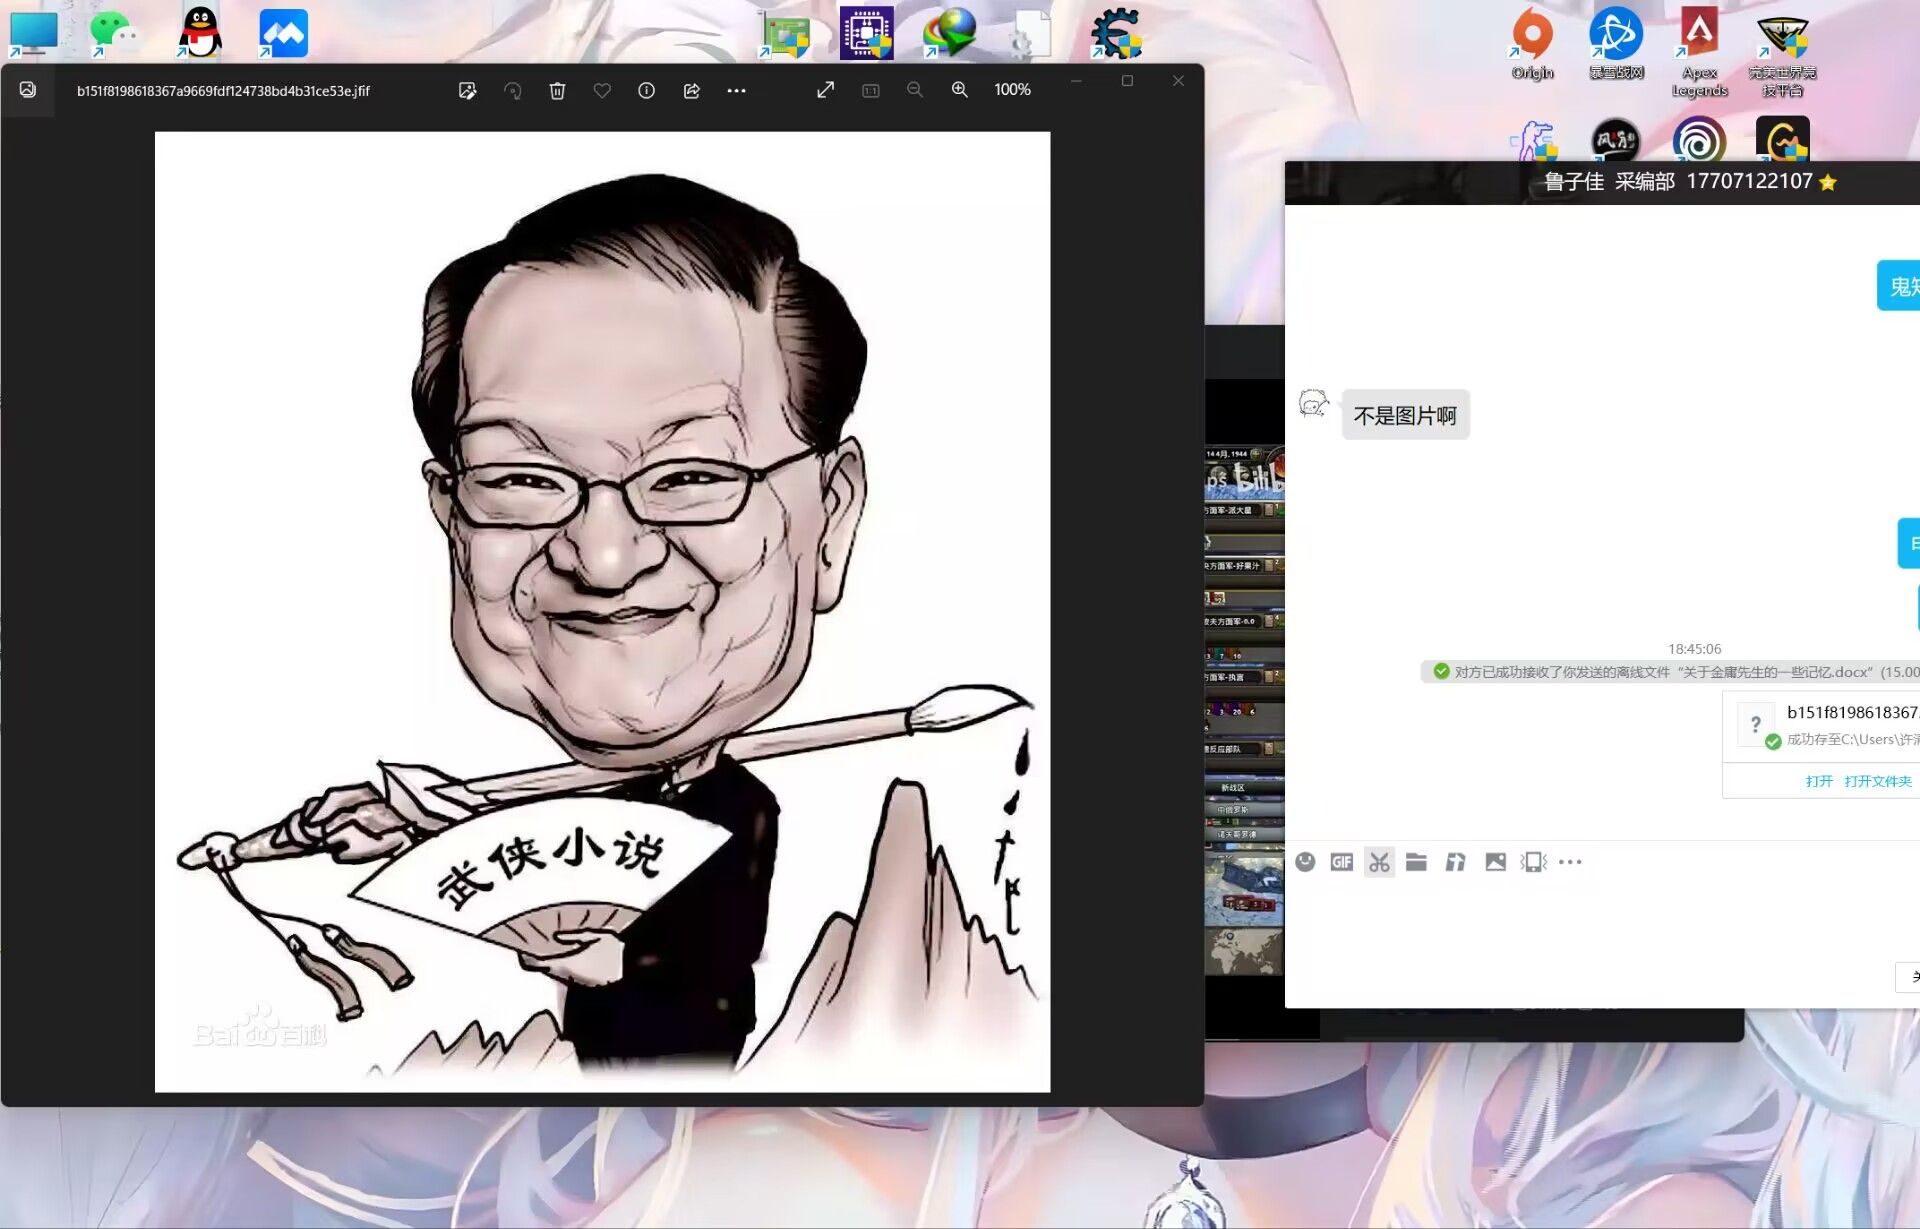Mark the photo as favorite with heart

point(602,91)
